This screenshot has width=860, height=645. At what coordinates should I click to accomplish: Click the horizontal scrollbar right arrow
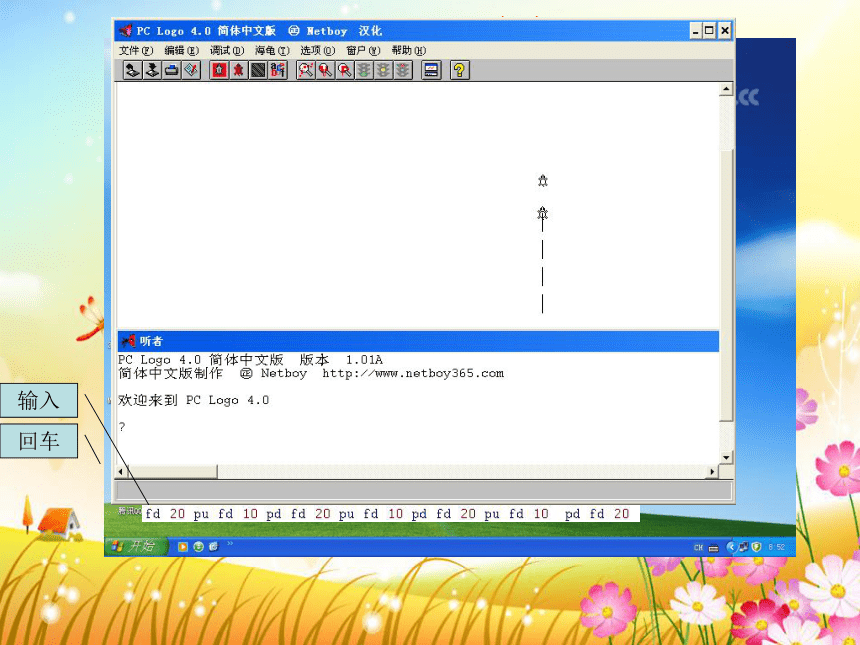712,471
